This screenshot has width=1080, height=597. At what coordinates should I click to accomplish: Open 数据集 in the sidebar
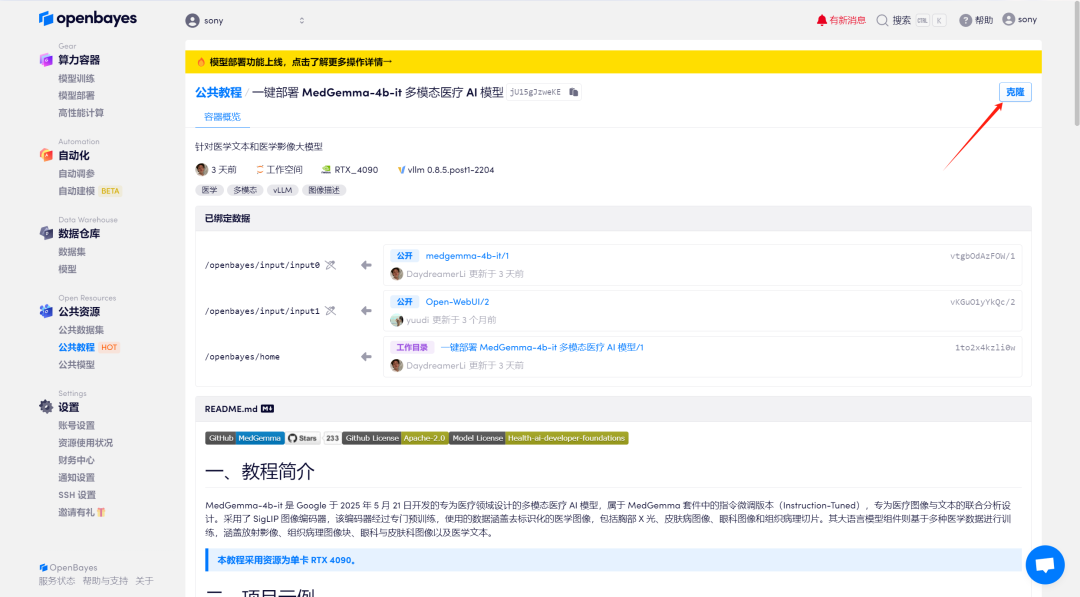coord(72,252)
